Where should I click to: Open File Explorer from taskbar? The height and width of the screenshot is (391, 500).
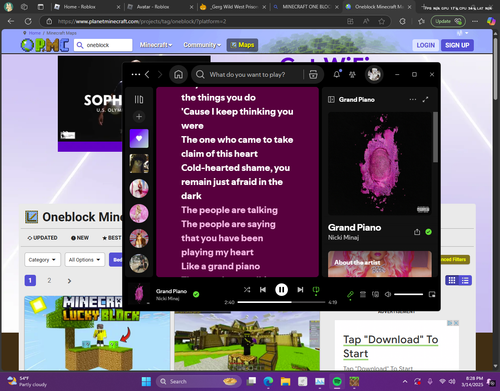[285, 381]
